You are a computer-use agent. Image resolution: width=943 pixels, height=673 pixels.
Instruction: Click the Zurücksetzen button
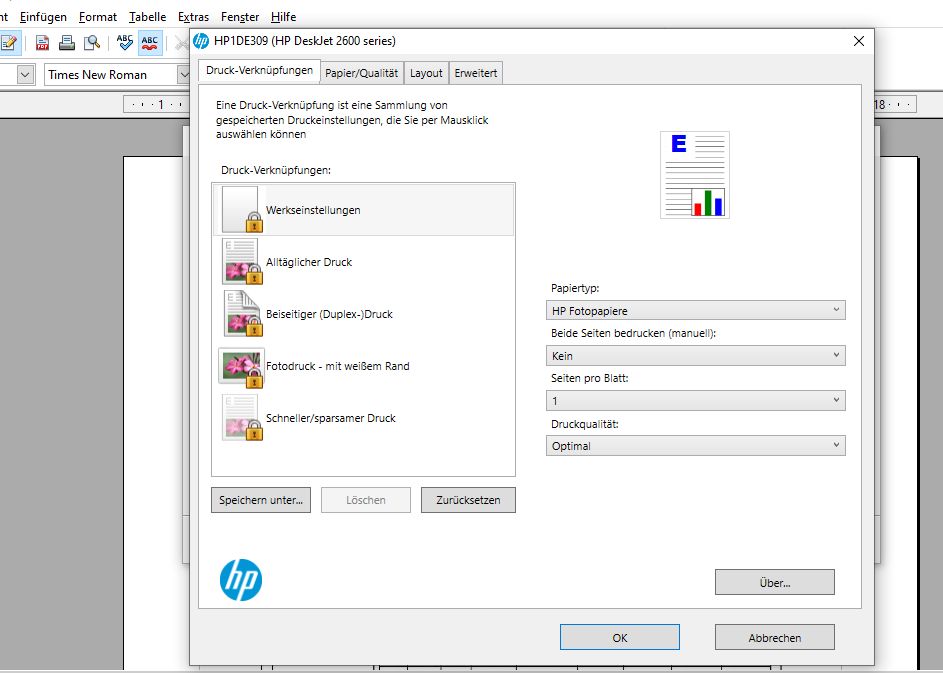coord(468,500)
